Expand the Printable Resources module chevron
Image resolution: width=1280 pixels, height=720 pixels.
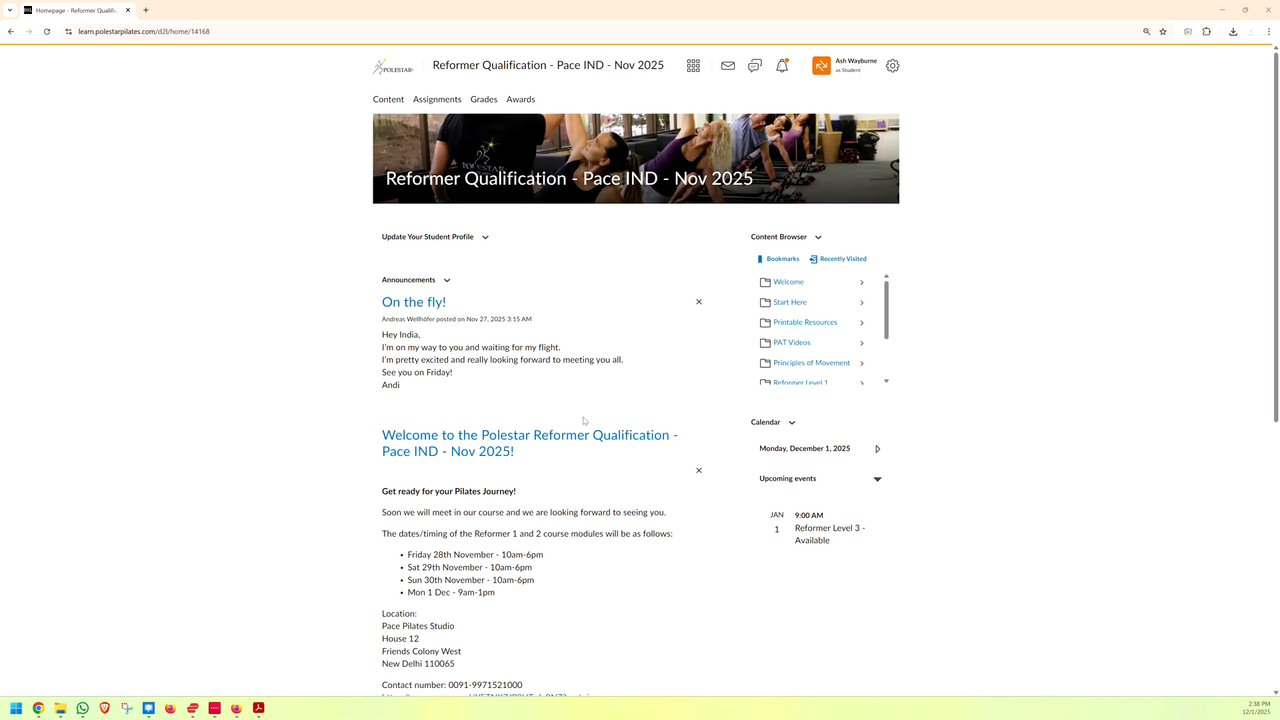(862, 322)
